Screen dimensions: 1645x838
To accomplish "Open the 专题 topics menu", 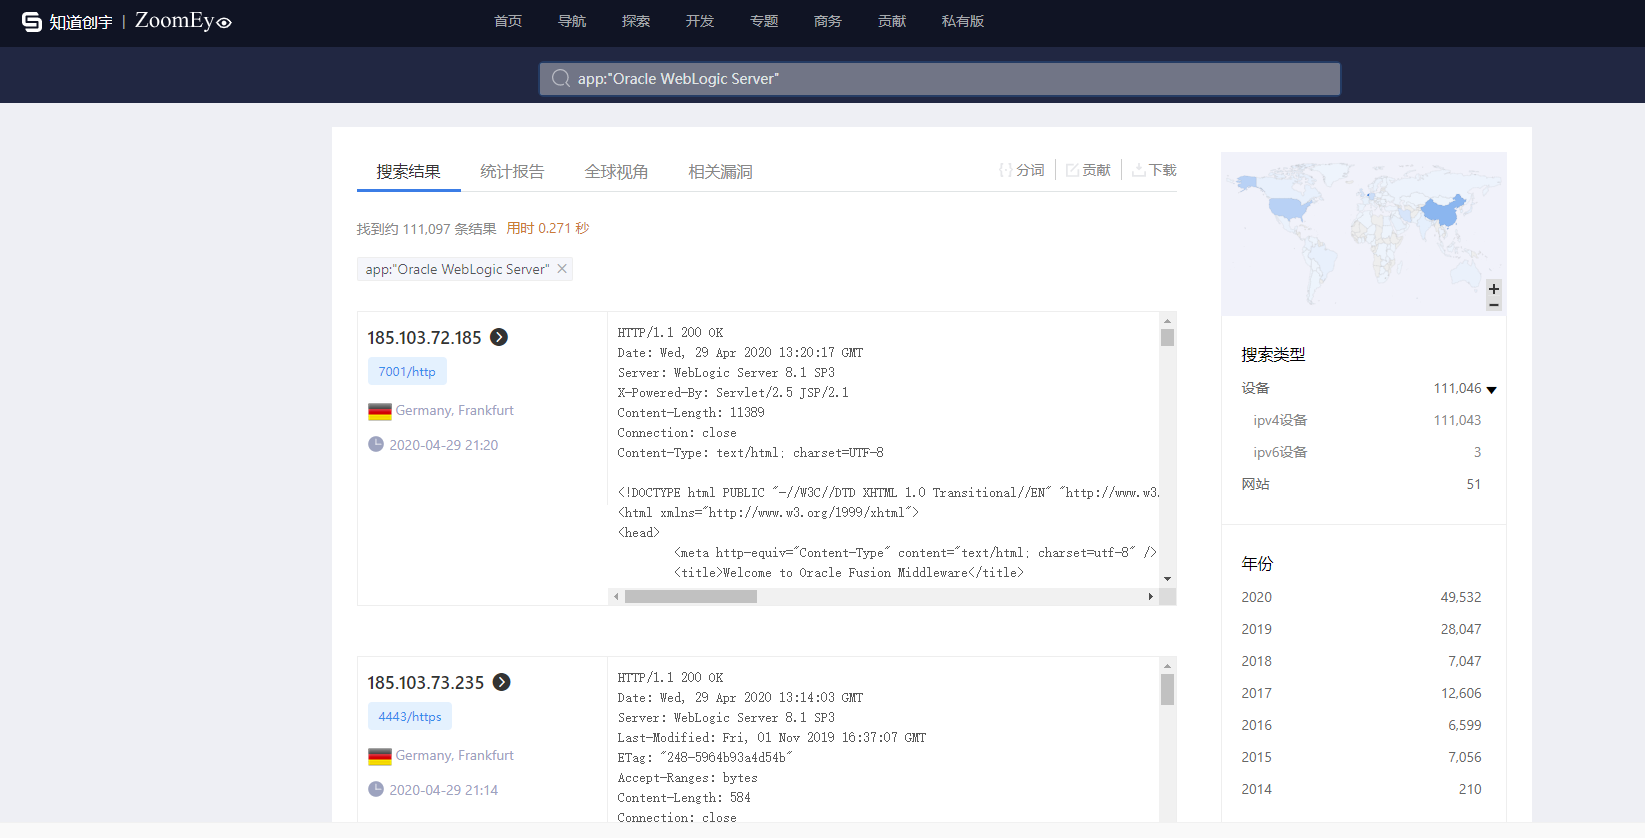I will pyautogui.click(x=764, y=21).
